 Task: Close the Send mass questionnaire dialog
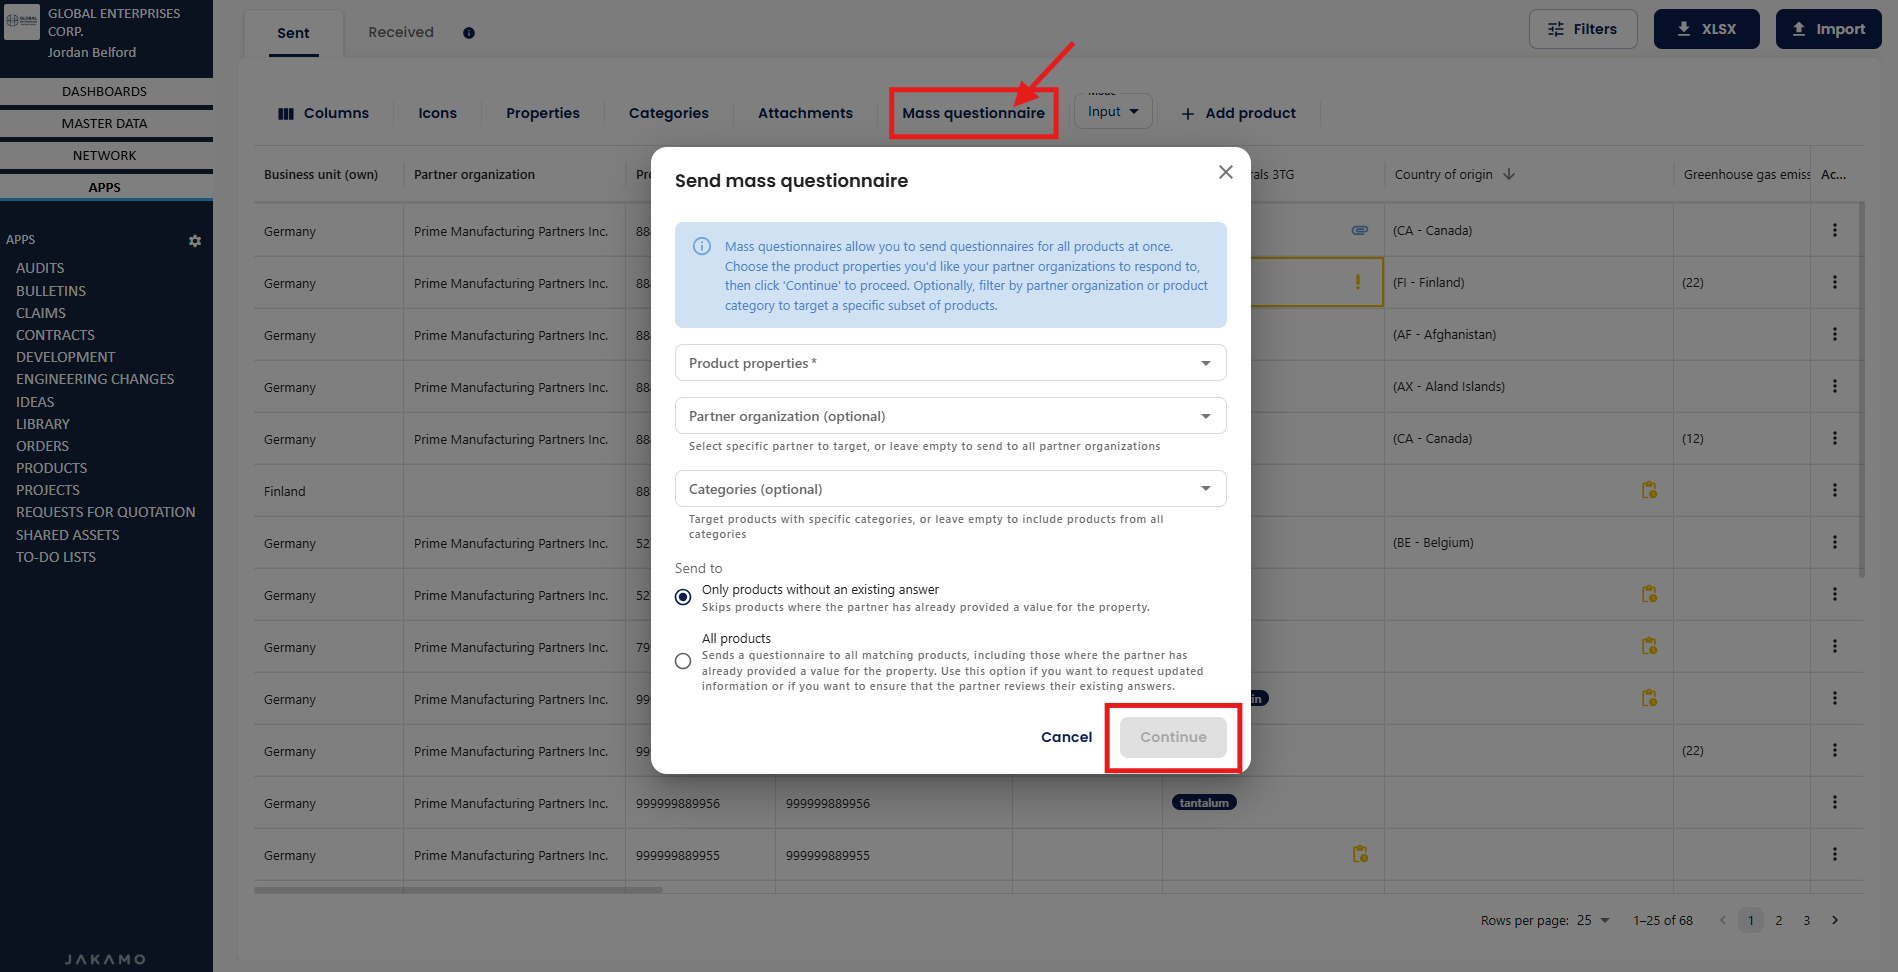coord(1225,172)
